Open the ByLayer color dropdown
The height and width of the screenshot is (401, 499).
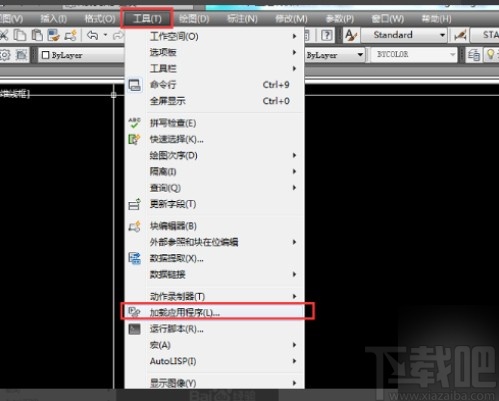pyautogui.click(x=82, y=55)
